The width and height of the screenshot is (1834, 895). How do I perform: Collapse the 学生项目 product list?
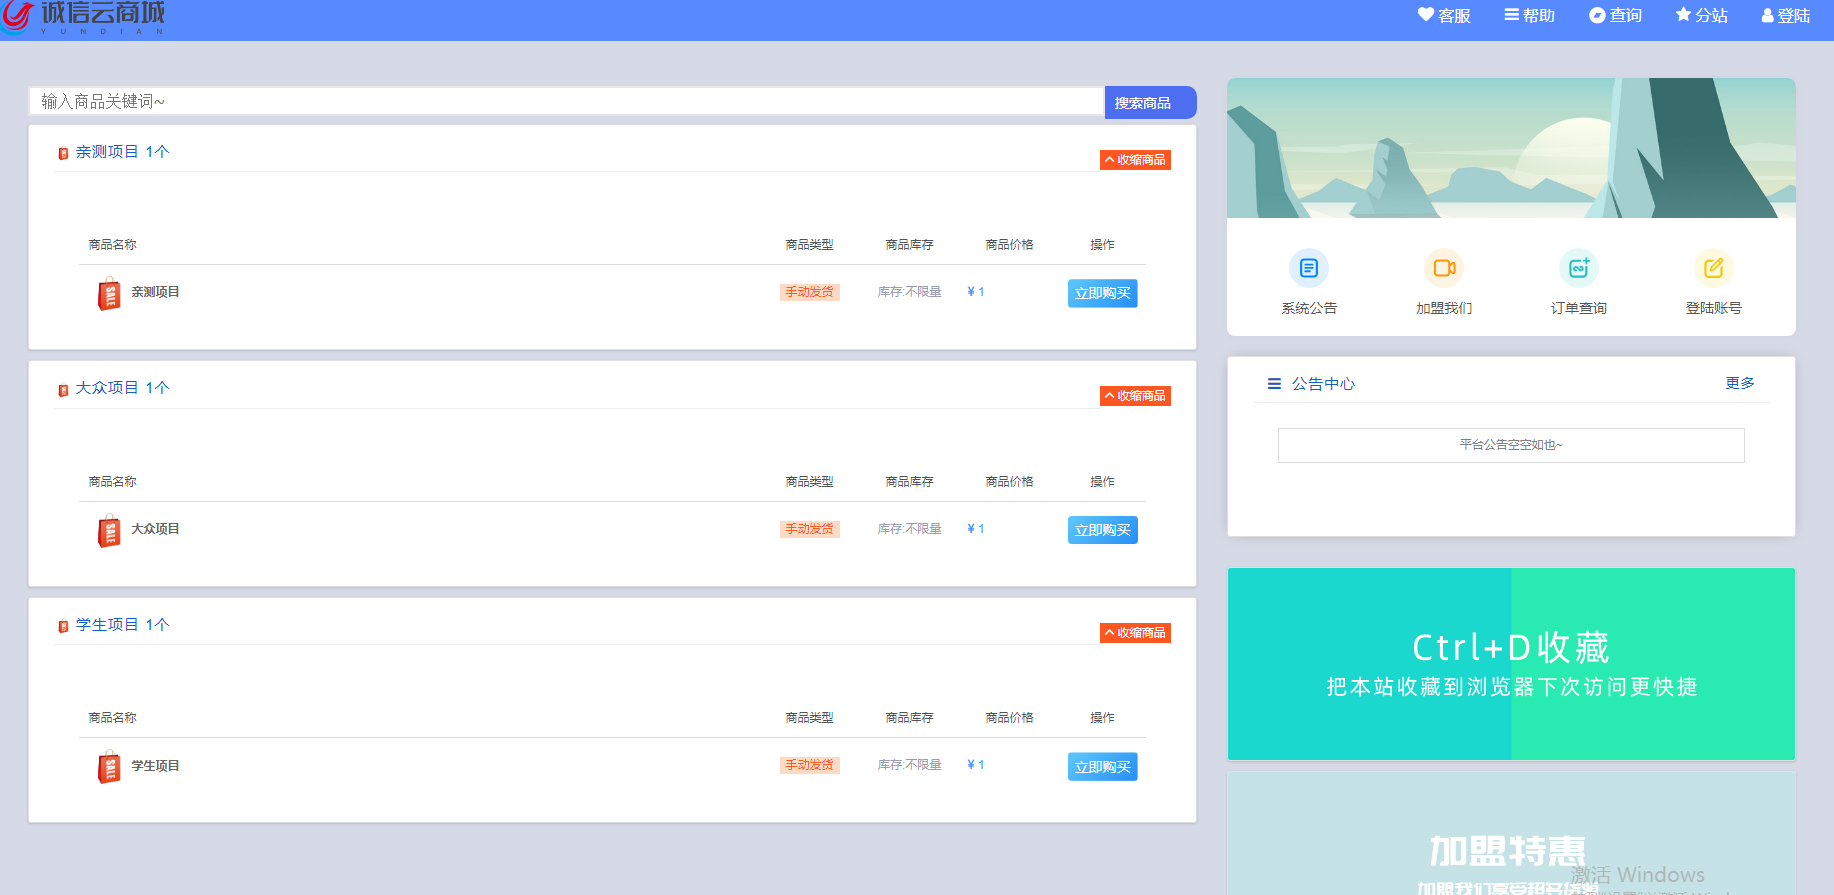tap(1135, 633)
